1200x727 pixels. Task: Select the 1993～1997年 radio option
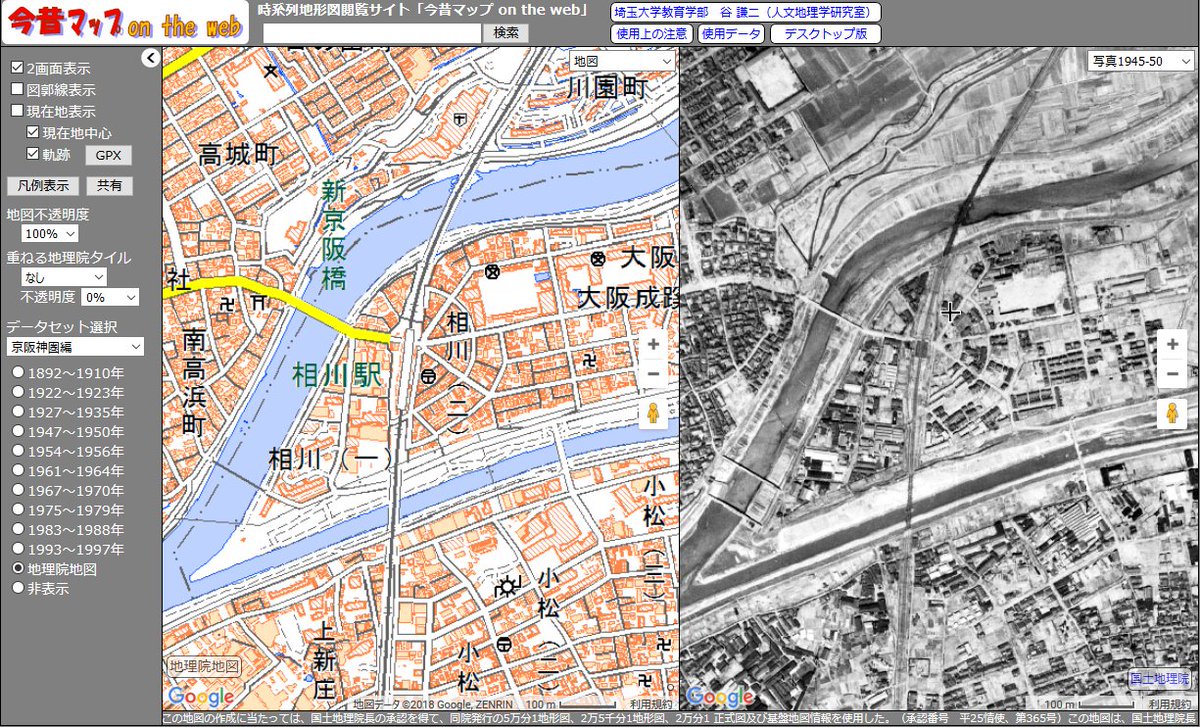pos(17,549)
